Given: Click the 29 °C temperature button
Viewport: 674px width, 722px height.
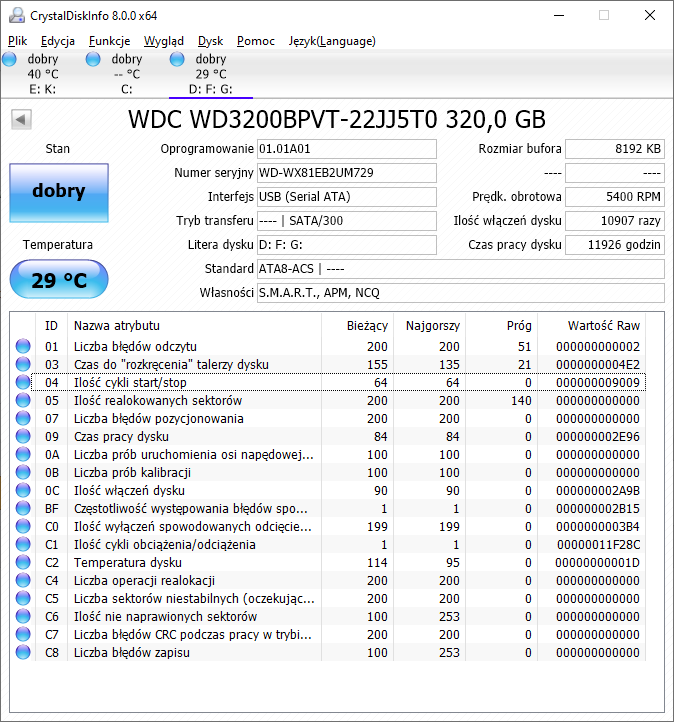Looking at the screenshot, I should coord(59,279).
